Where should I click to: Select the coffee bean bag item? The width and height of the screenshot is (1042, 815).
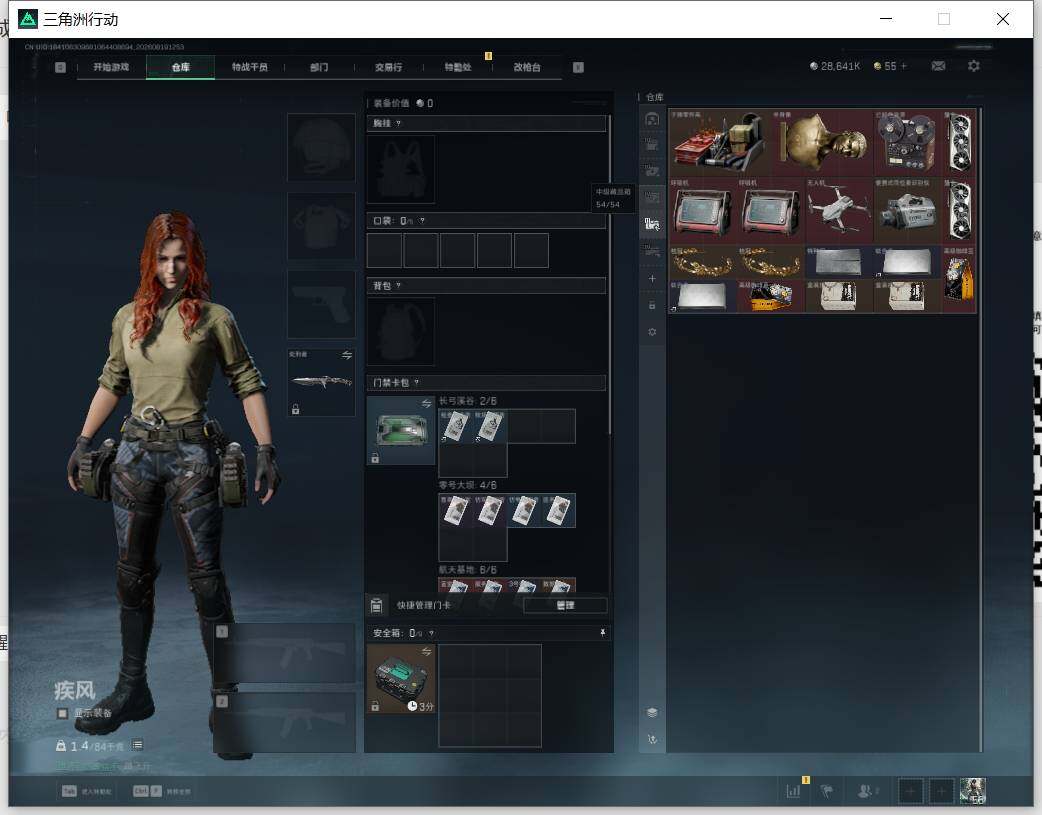coord(959,279)
